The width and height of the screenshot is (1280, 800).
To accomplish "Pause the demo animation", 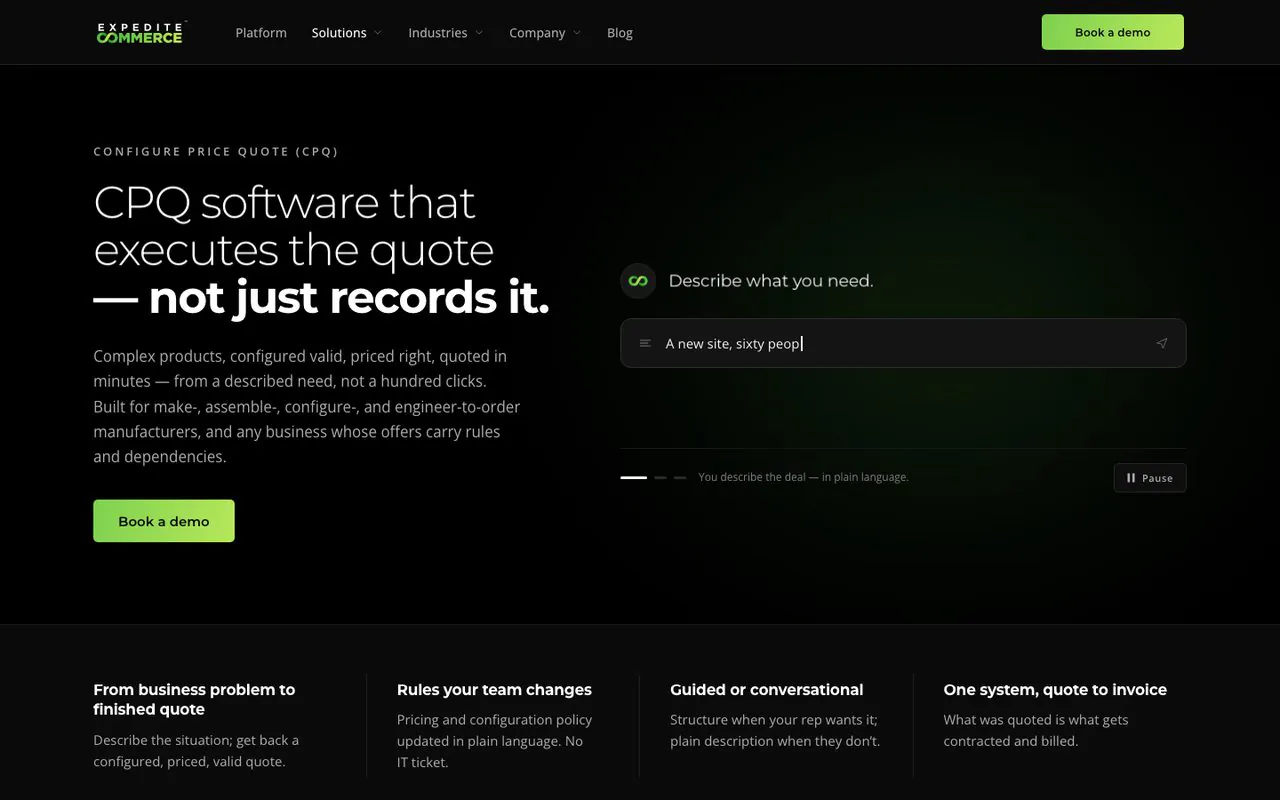I will [x=1150, y=478].
